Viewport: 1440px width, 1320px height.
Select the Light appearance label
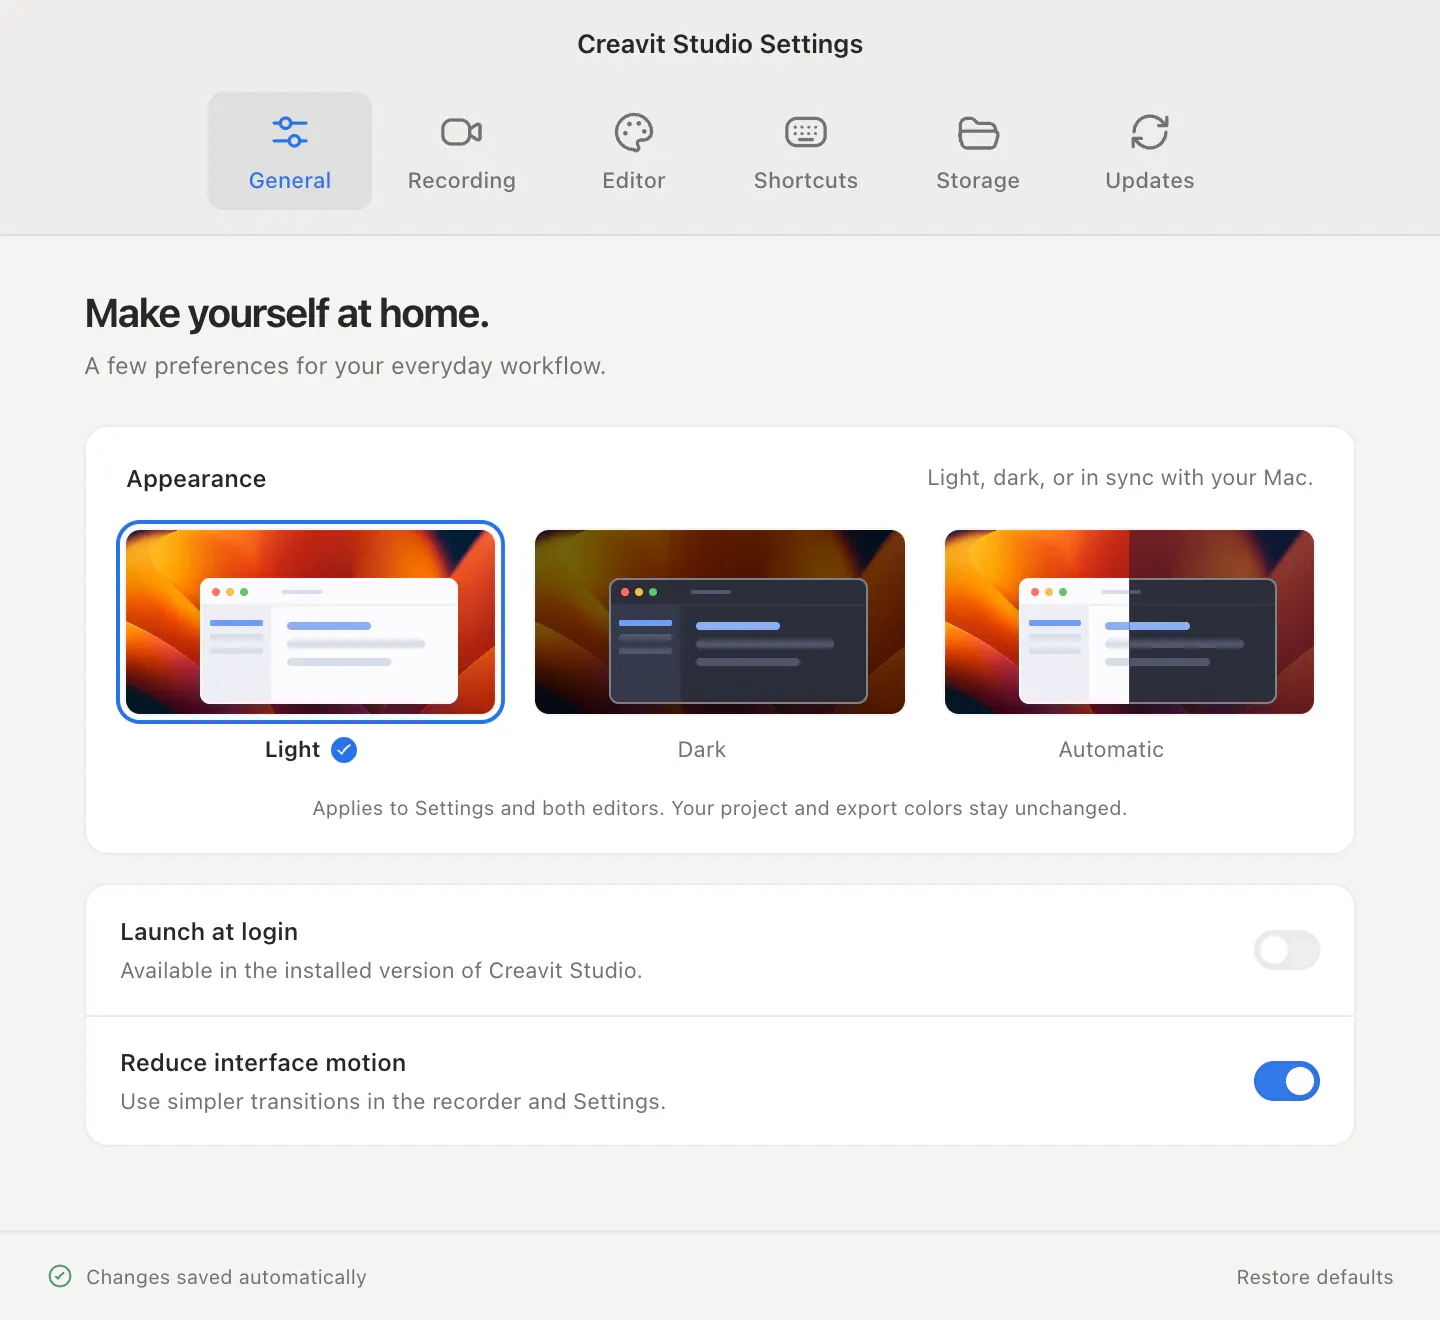292,750
